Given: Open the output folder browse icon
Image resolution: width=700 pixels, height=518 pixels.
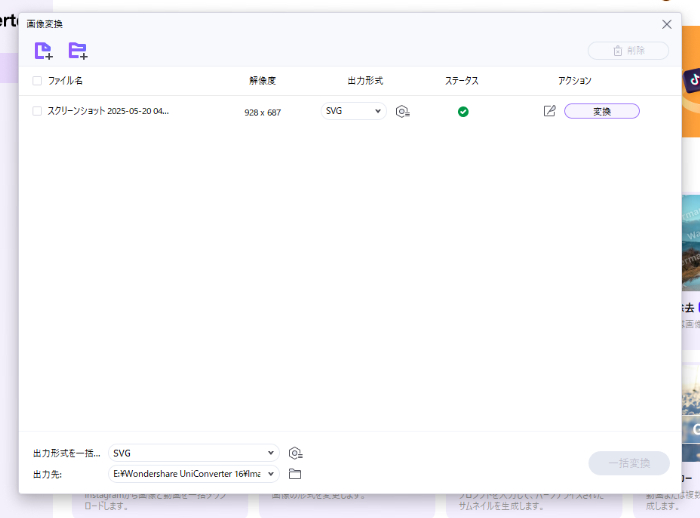Looking at the screenshot, I should (x=295, y=474).
